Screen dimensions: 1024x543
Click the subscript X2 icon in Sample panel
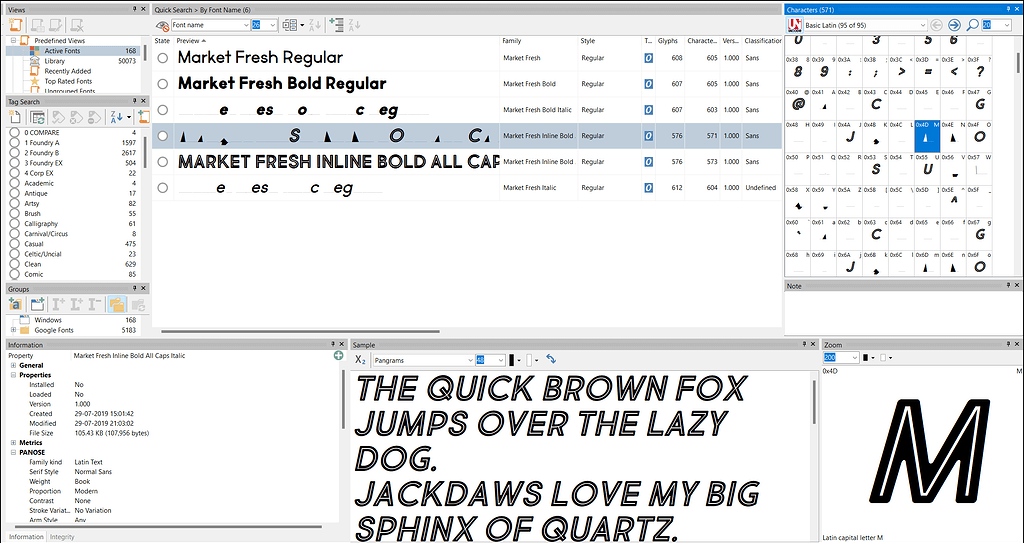pos(361,359)
